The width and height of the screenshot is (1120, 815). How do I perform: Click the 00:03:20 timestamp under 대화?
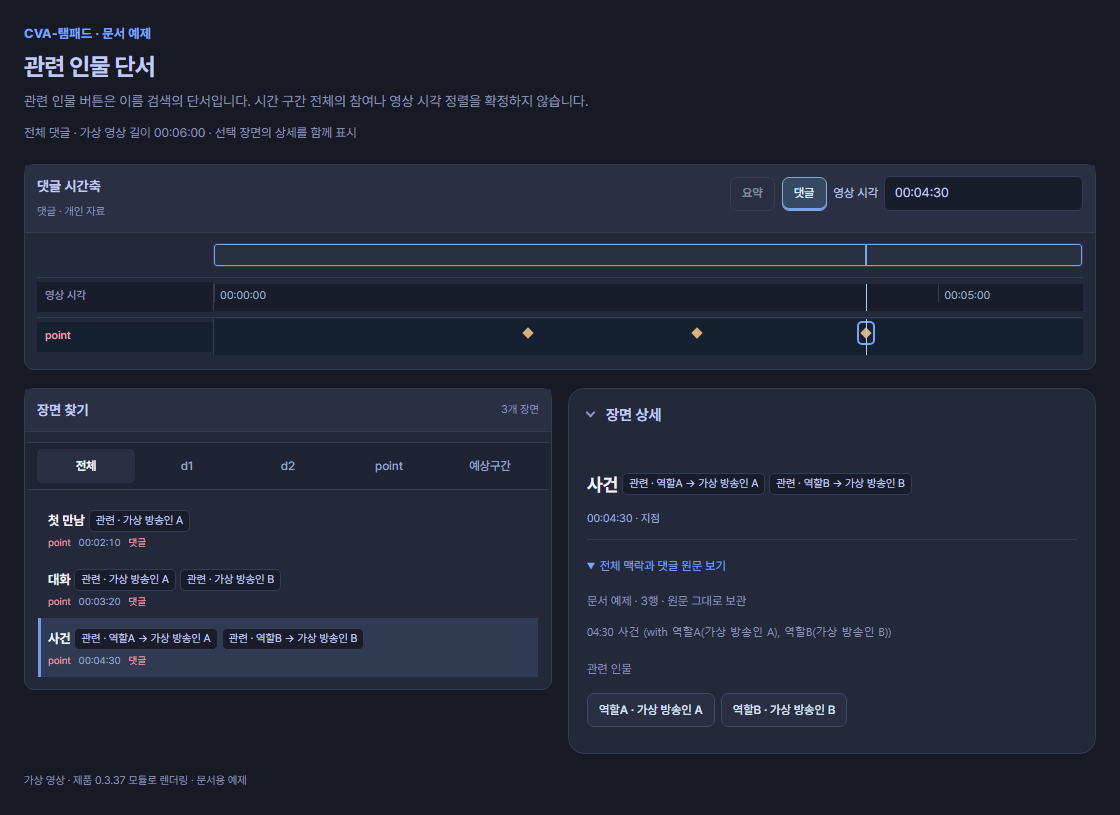tap(99, 601)
